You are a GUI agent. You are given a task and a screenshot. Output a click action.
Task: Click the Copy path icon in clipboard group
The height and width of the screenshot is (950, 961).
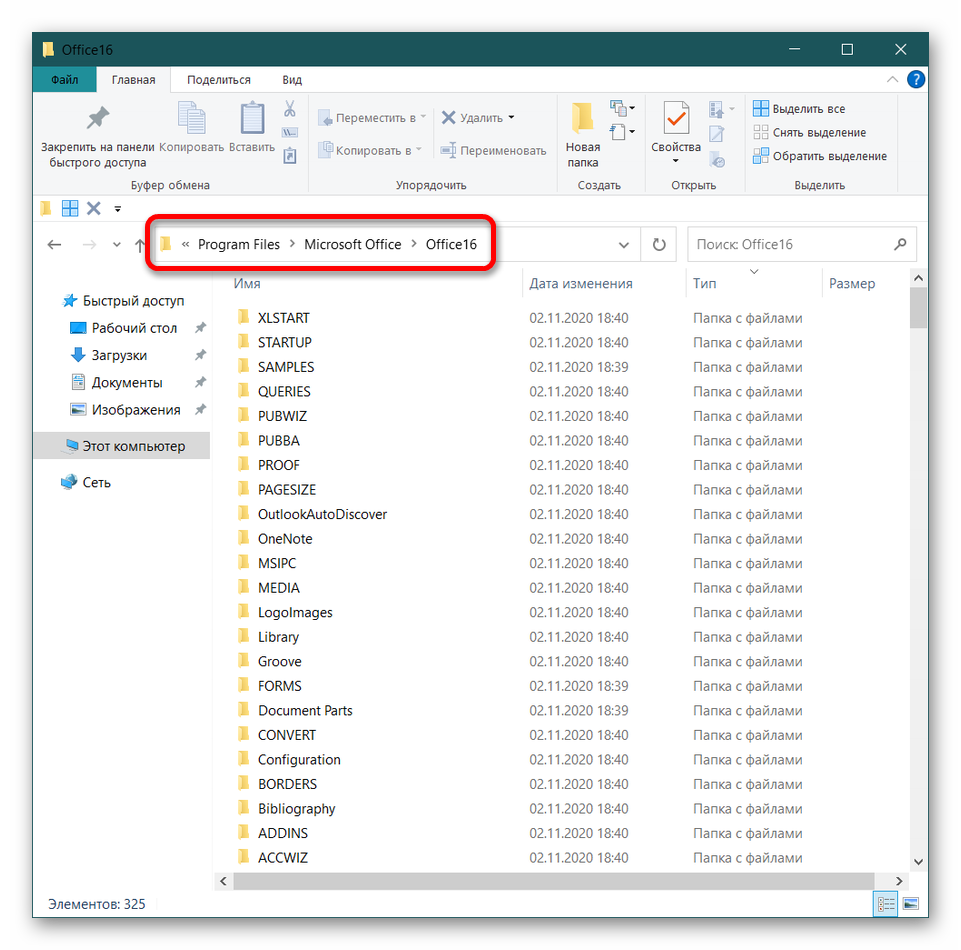pyautogui.click(x=290, y=132)
